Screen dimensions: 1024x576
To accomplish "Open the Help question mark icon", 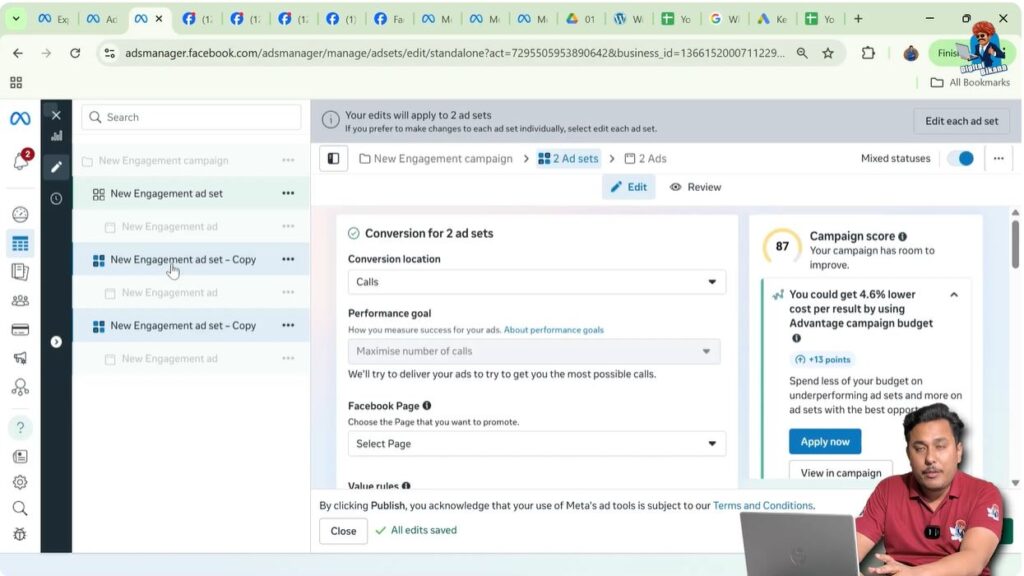I will coord(20,427).
